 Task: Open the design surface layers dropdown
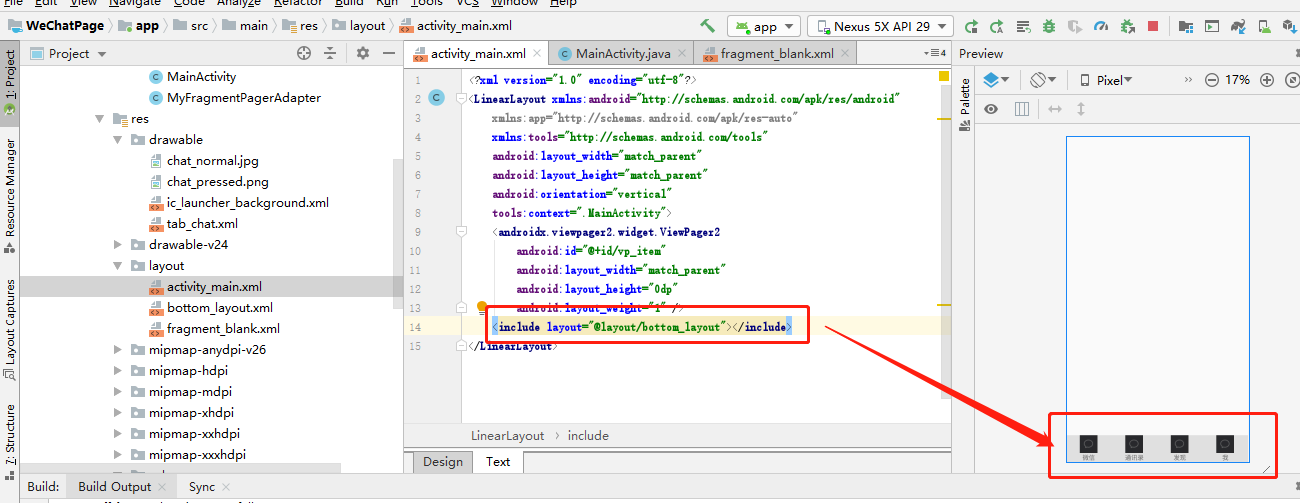tap(996, 80)
